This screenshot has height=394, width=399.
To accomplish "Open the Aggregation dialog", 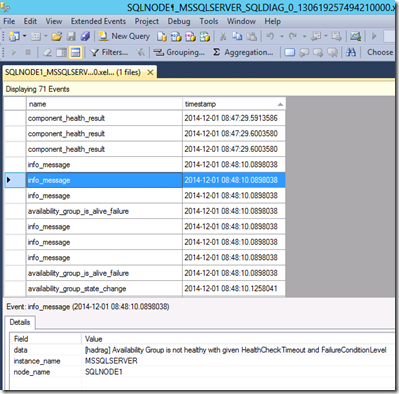I will tap(243, 52).
